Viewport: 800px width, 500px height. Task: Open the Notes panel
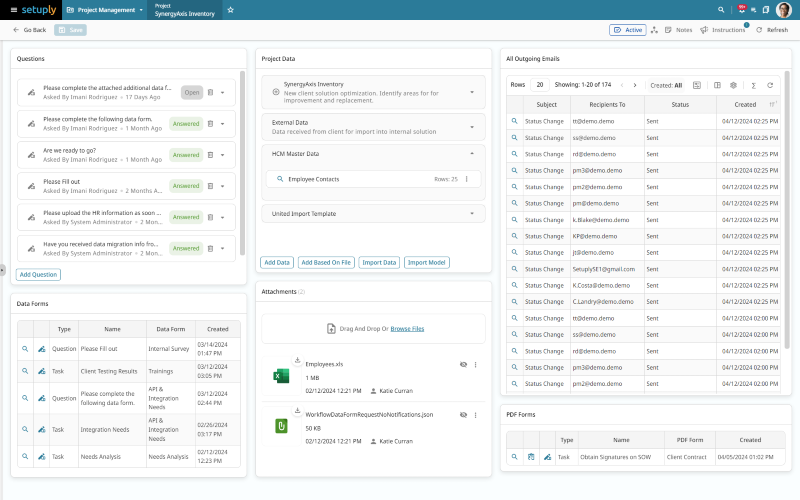point(679,30)
